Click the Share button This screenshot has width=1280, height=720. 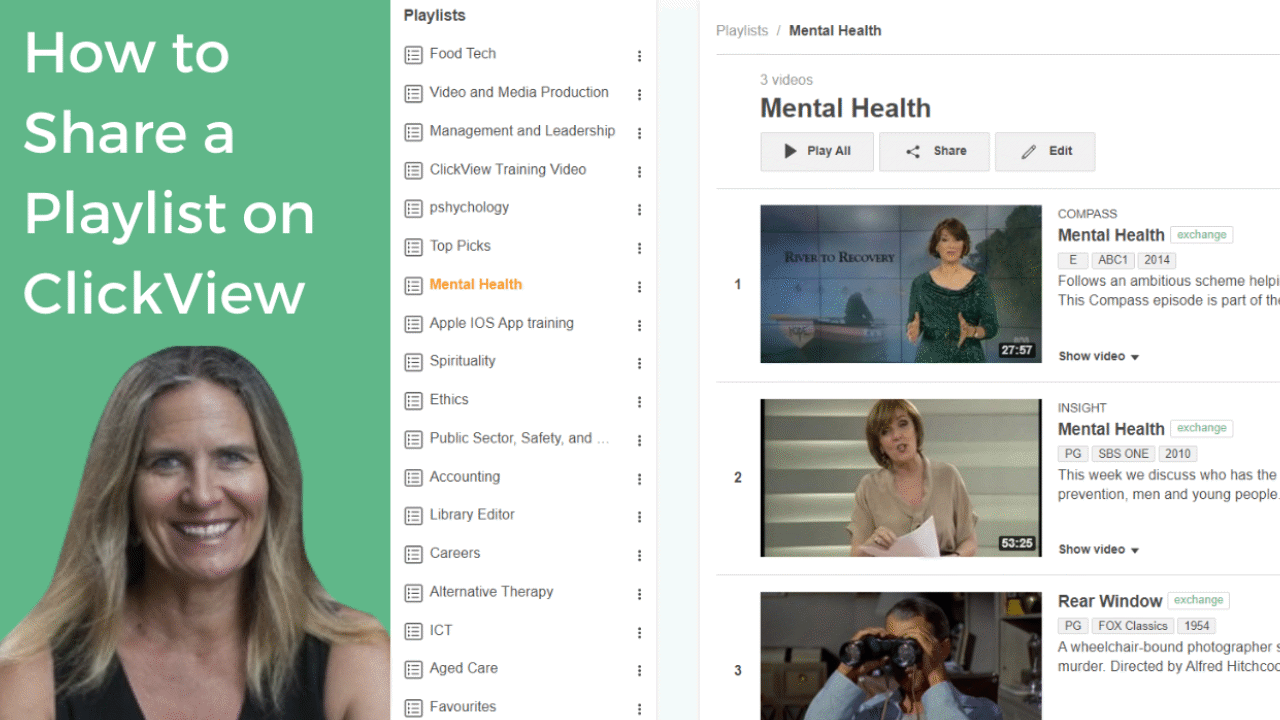pyautogui.click(x=934, y=151)
